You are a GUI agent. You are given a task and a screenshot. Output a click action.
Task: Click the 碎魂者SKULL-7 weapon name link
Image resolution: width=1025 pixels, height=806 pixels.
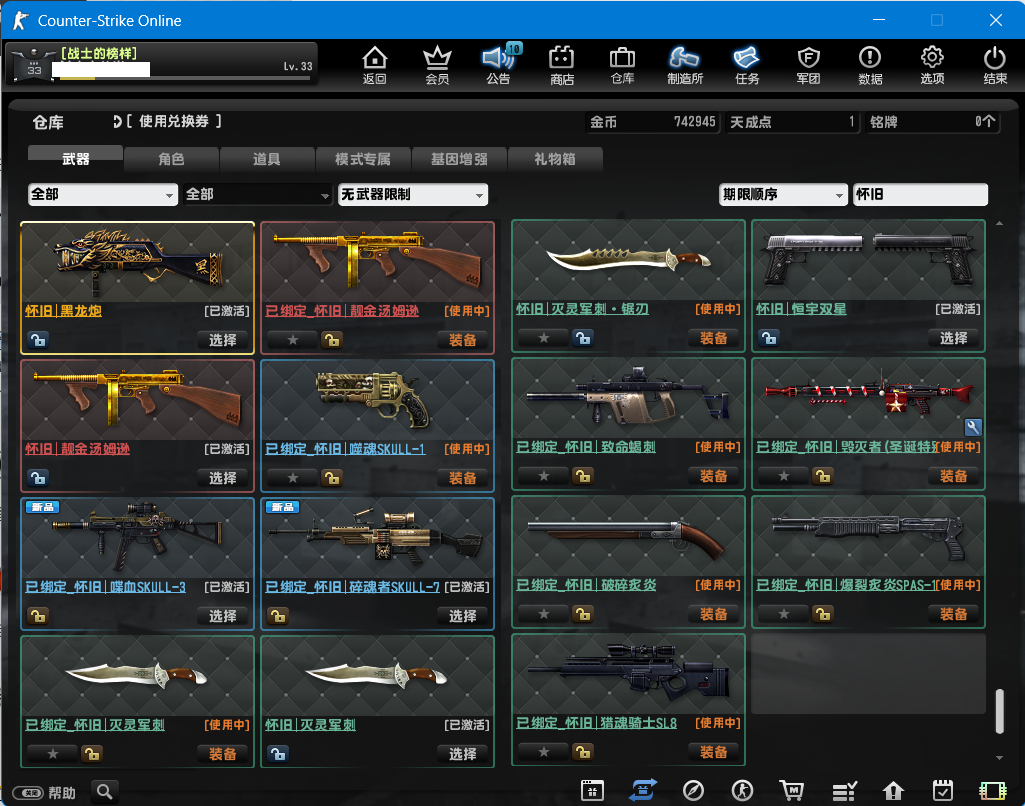point(352,587)
